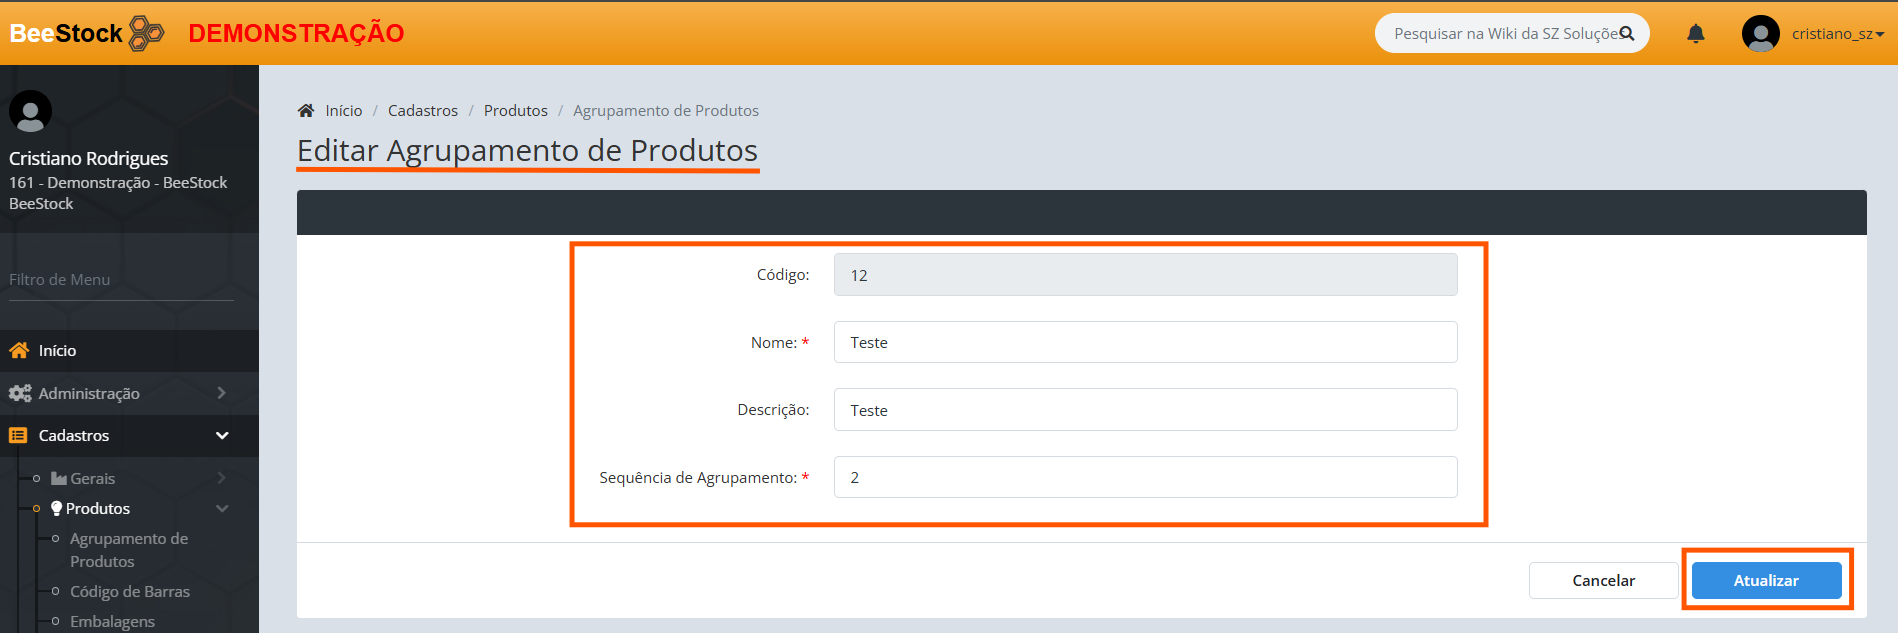
Task: Click the sidebar user avatar
Action: pyautogui.click(x=30, y=111)
